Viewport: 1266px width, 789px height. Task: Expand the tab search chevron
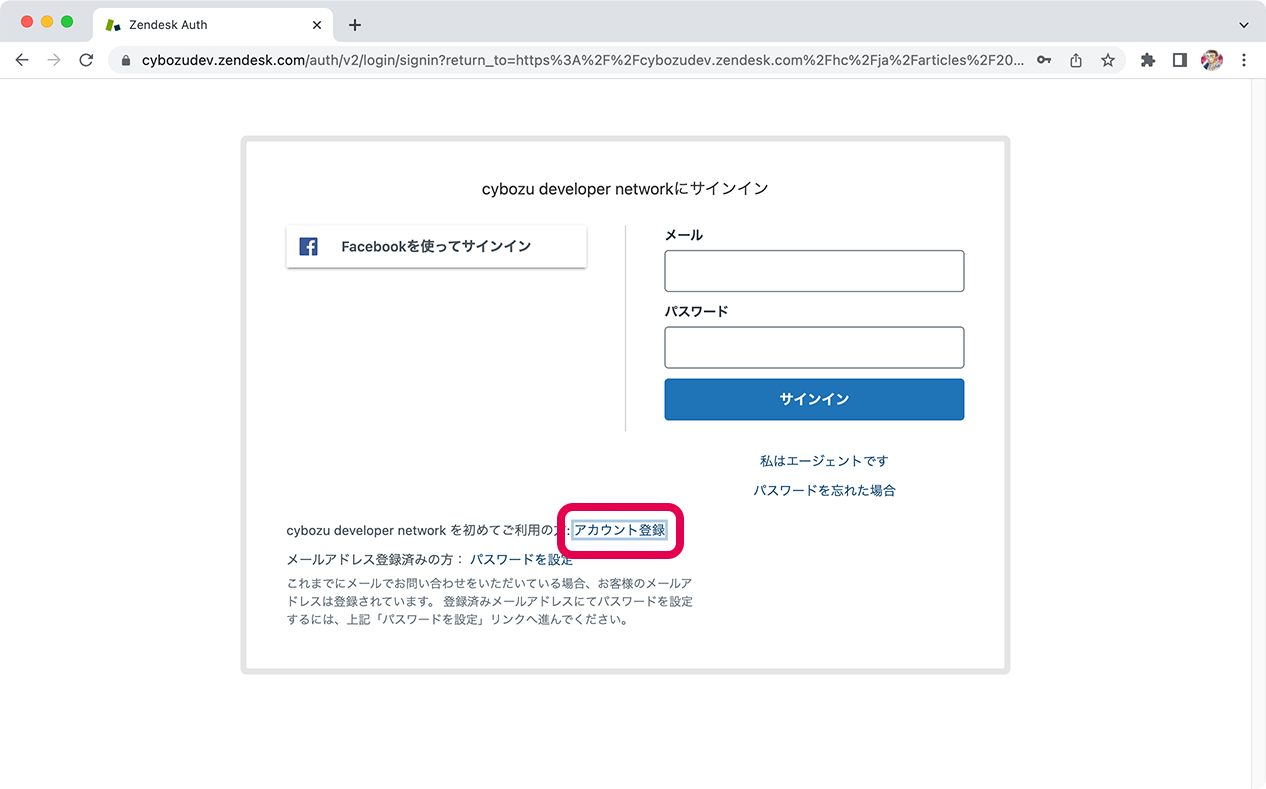click(x=1244, y=25)
